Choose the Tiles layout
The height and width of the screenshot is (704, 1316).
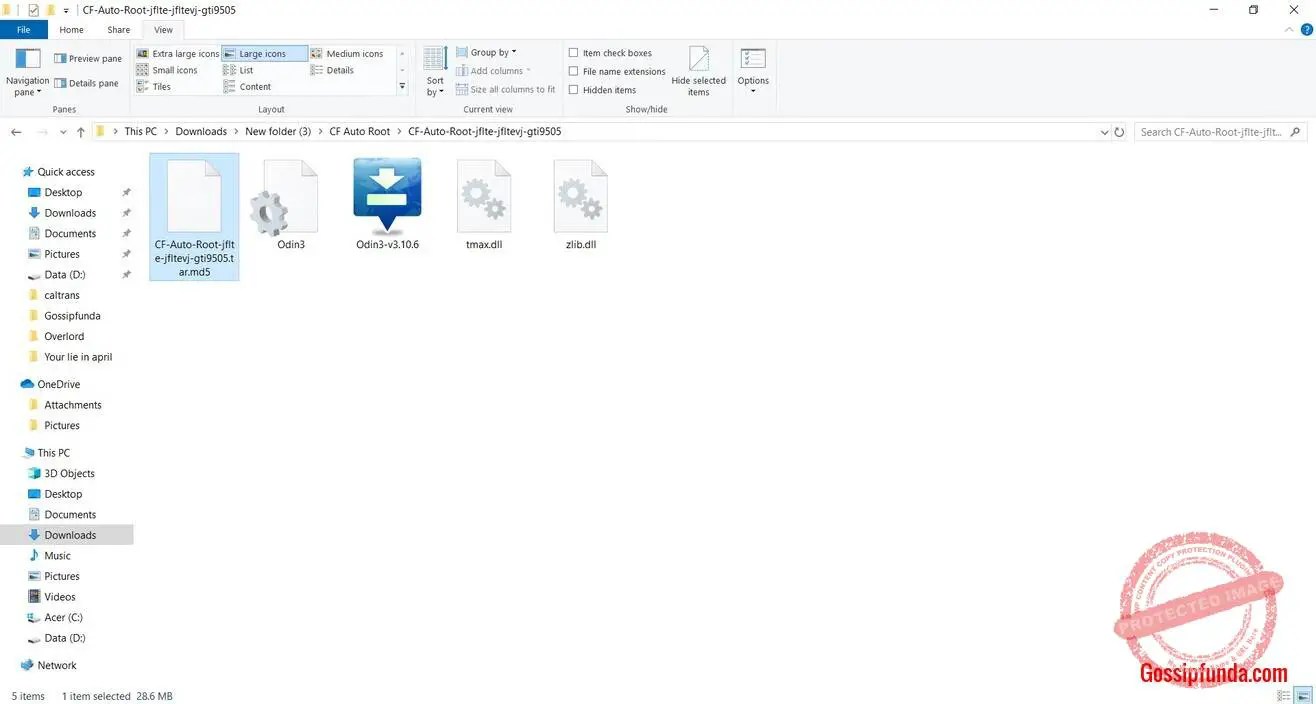(154, 86)
